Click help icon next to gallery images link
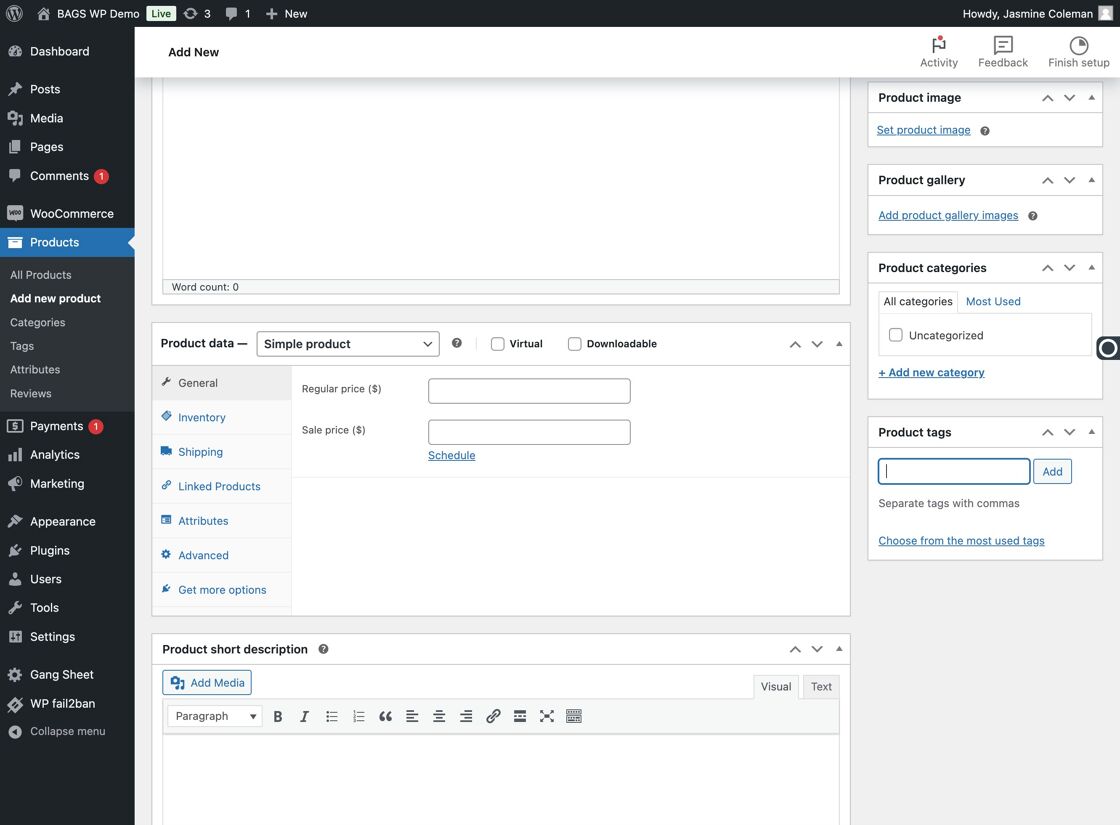This screenshot has width=1120, height=825. 1032,216
